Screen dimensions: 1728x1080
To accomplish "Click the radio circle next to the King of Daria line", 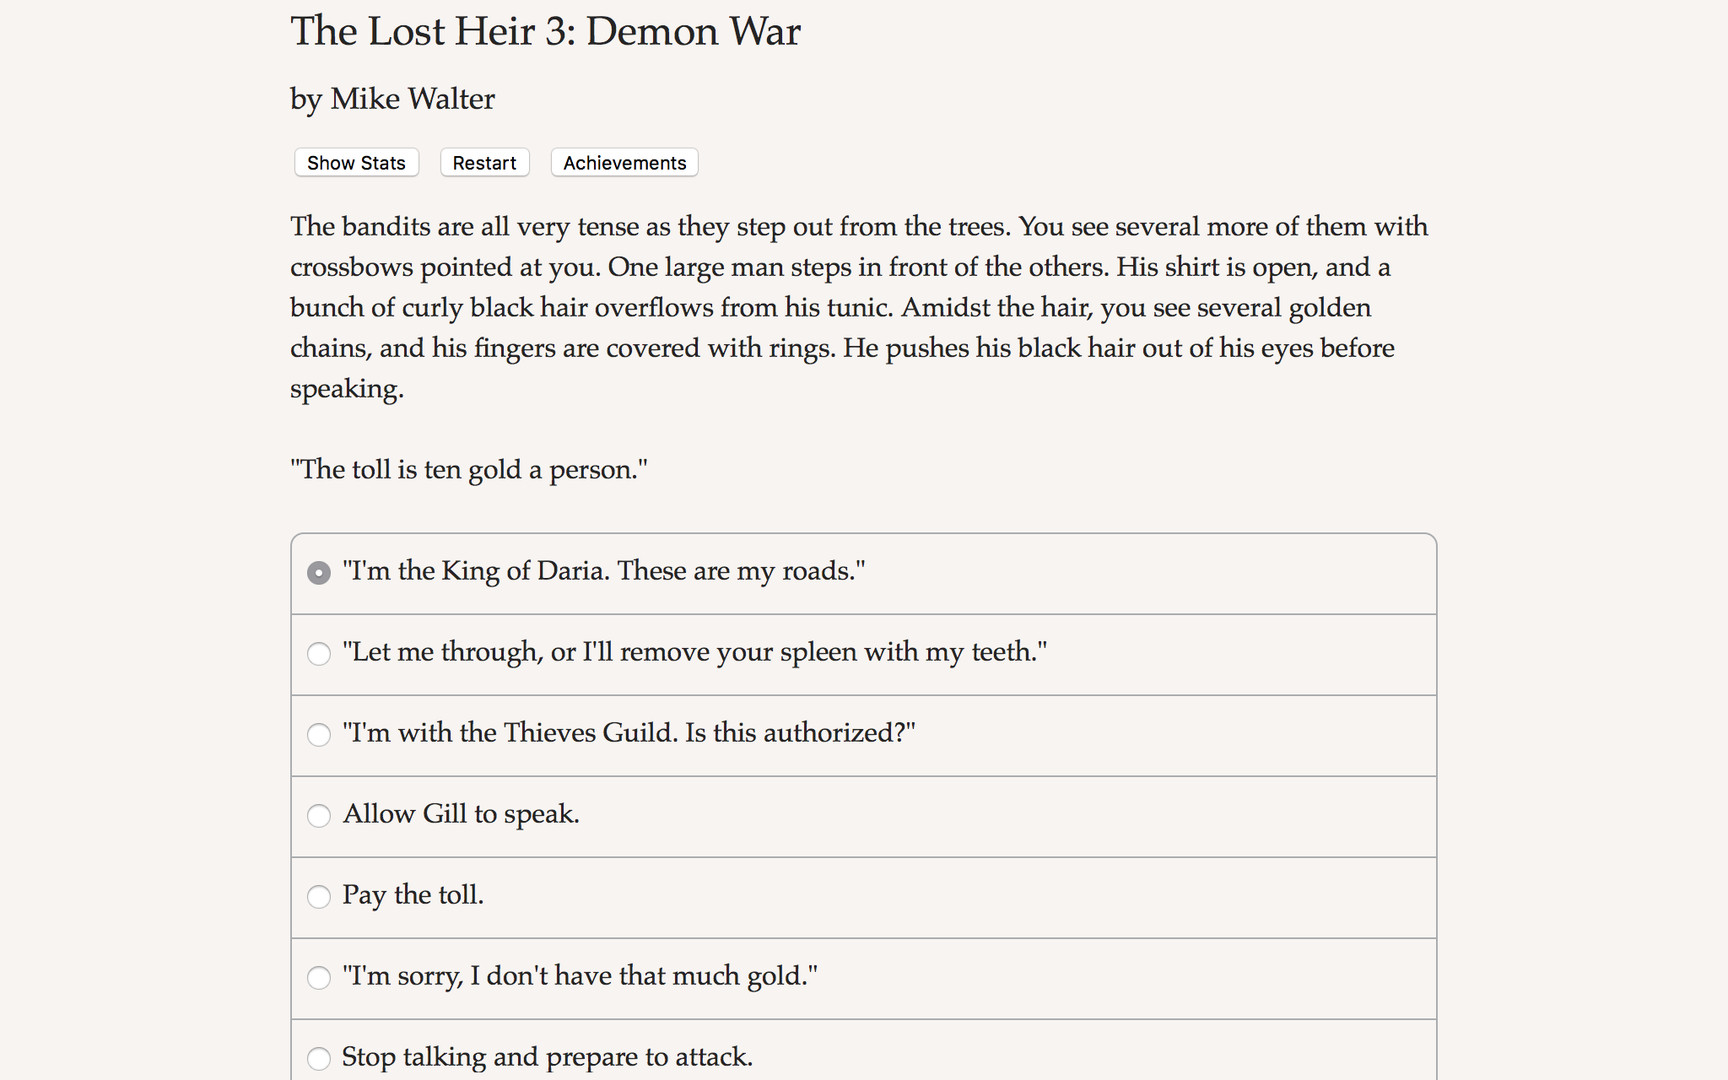I will pos(319,573).
